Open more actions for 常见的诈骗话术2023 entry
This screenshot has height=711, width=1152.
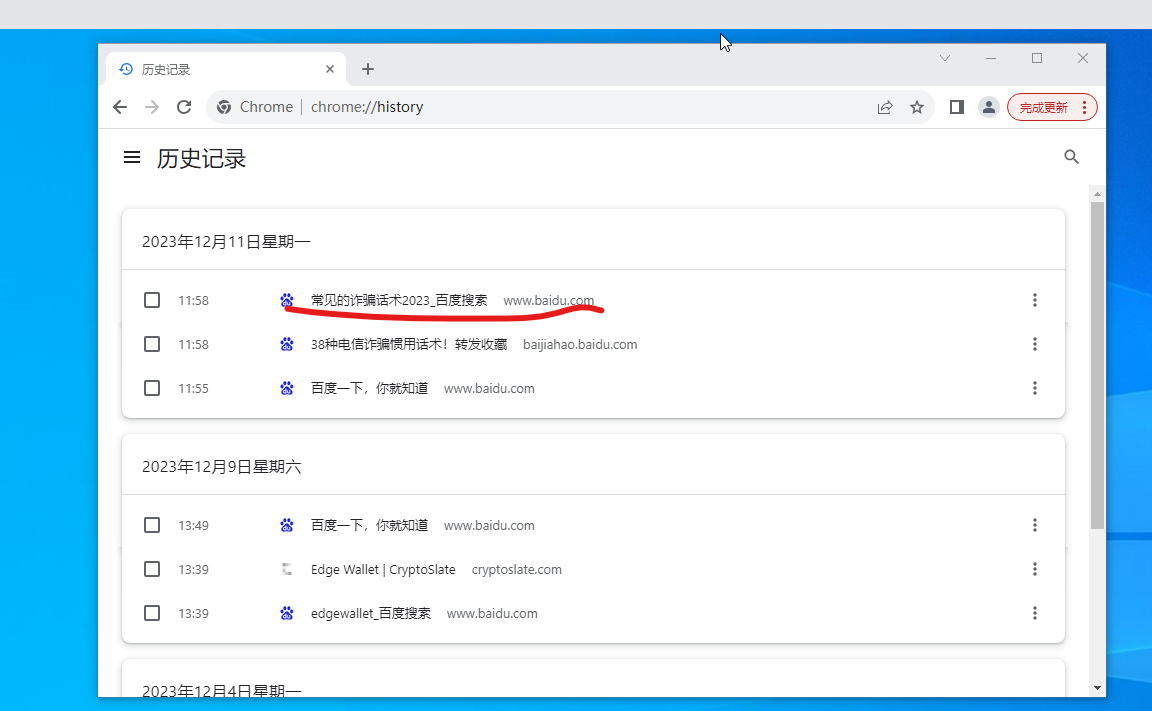[1034, 300]
